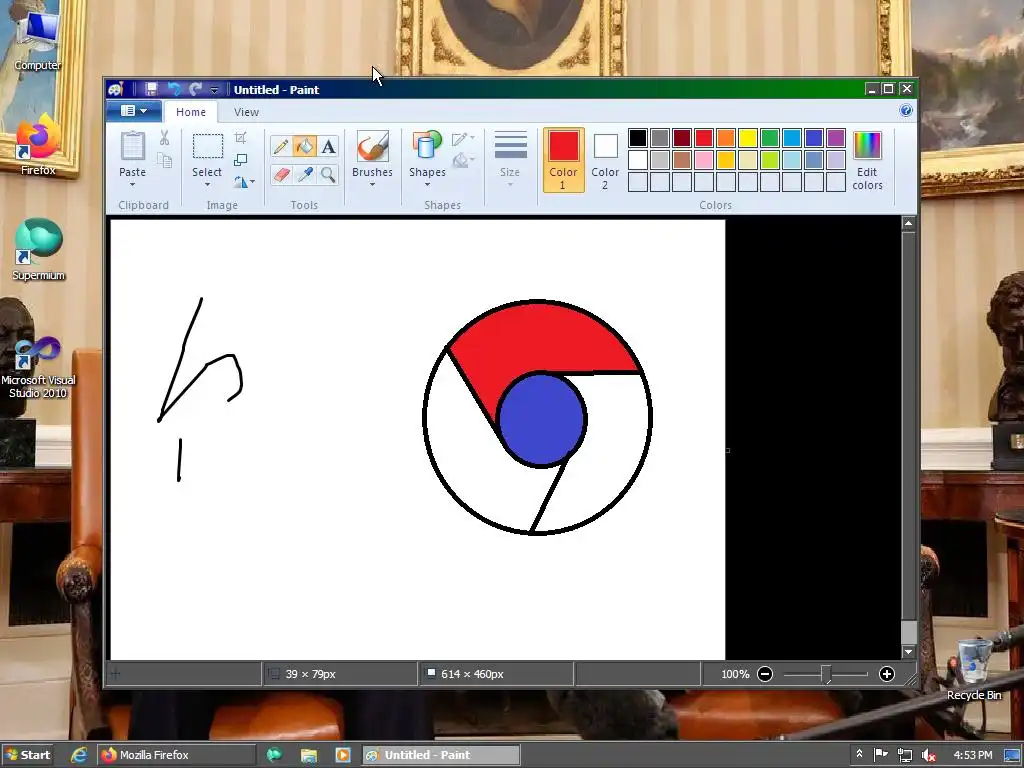Click the zoom in plus button

click(x=886, y=674)
